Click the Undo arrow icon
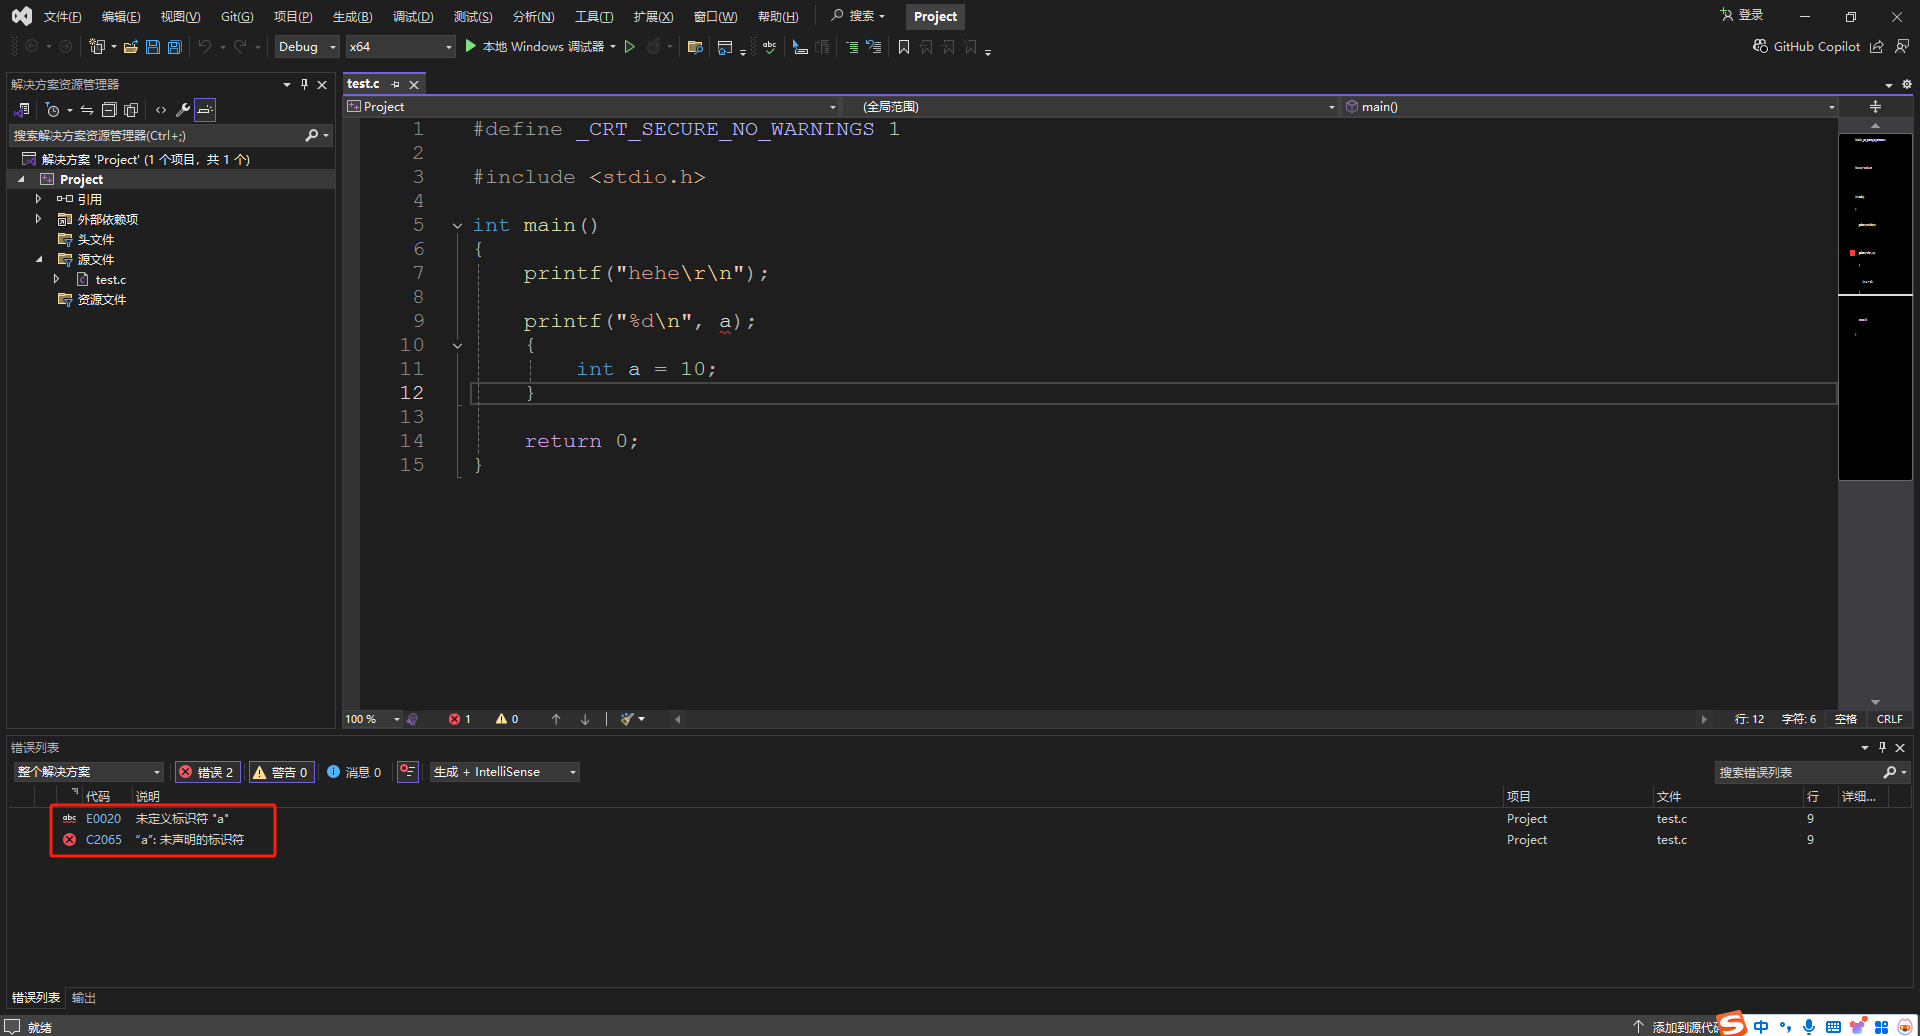Image resolution: width=1920 pixels, height=1036 pixels. (205, 47)
